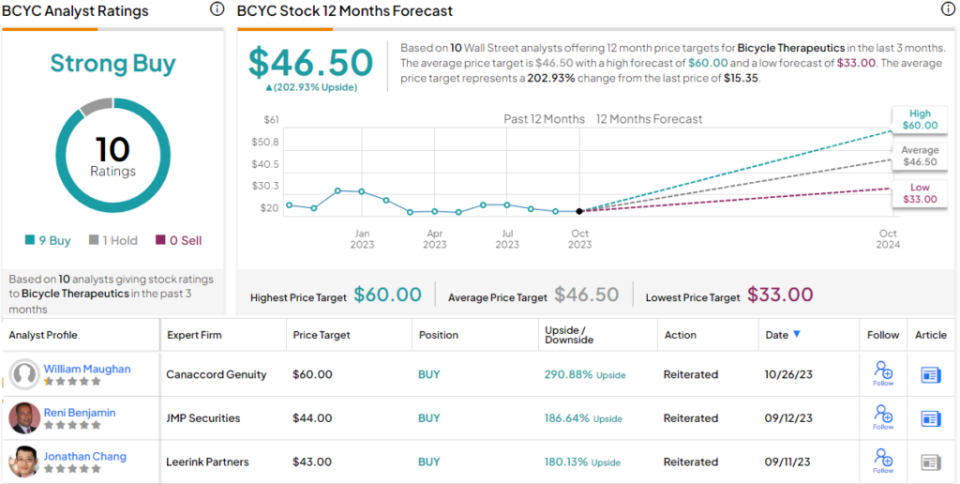Click the High $60.00 forecast label
Image resolution: width=960 pixels, height=484 pixels.
(920, 119)
